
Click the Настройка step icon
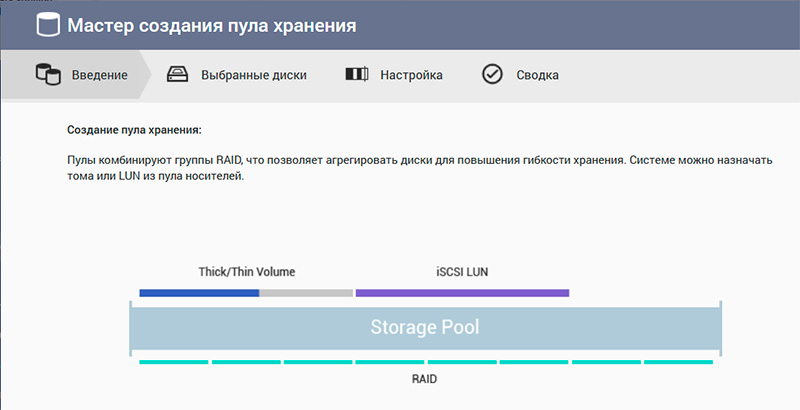click(x=355, y=75)
